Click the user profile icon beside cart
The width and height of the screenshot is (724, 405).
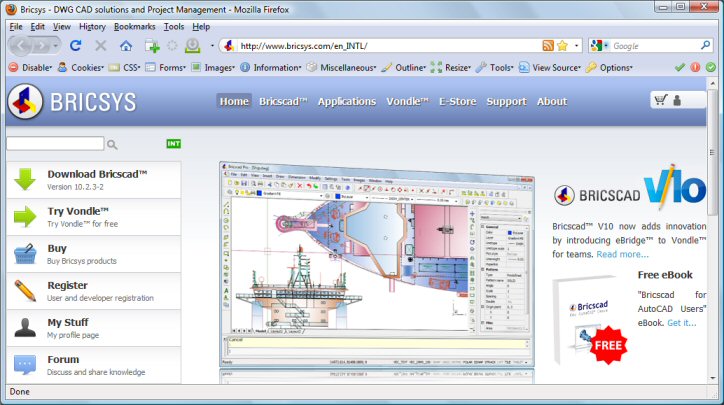pos(677,100)
